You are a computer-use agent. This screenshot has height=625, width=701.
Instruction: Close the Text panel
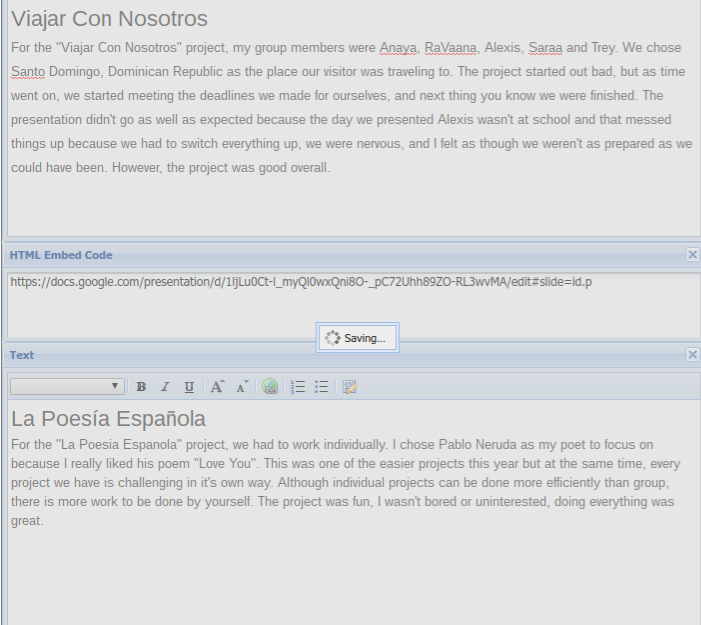pos(692,355)
